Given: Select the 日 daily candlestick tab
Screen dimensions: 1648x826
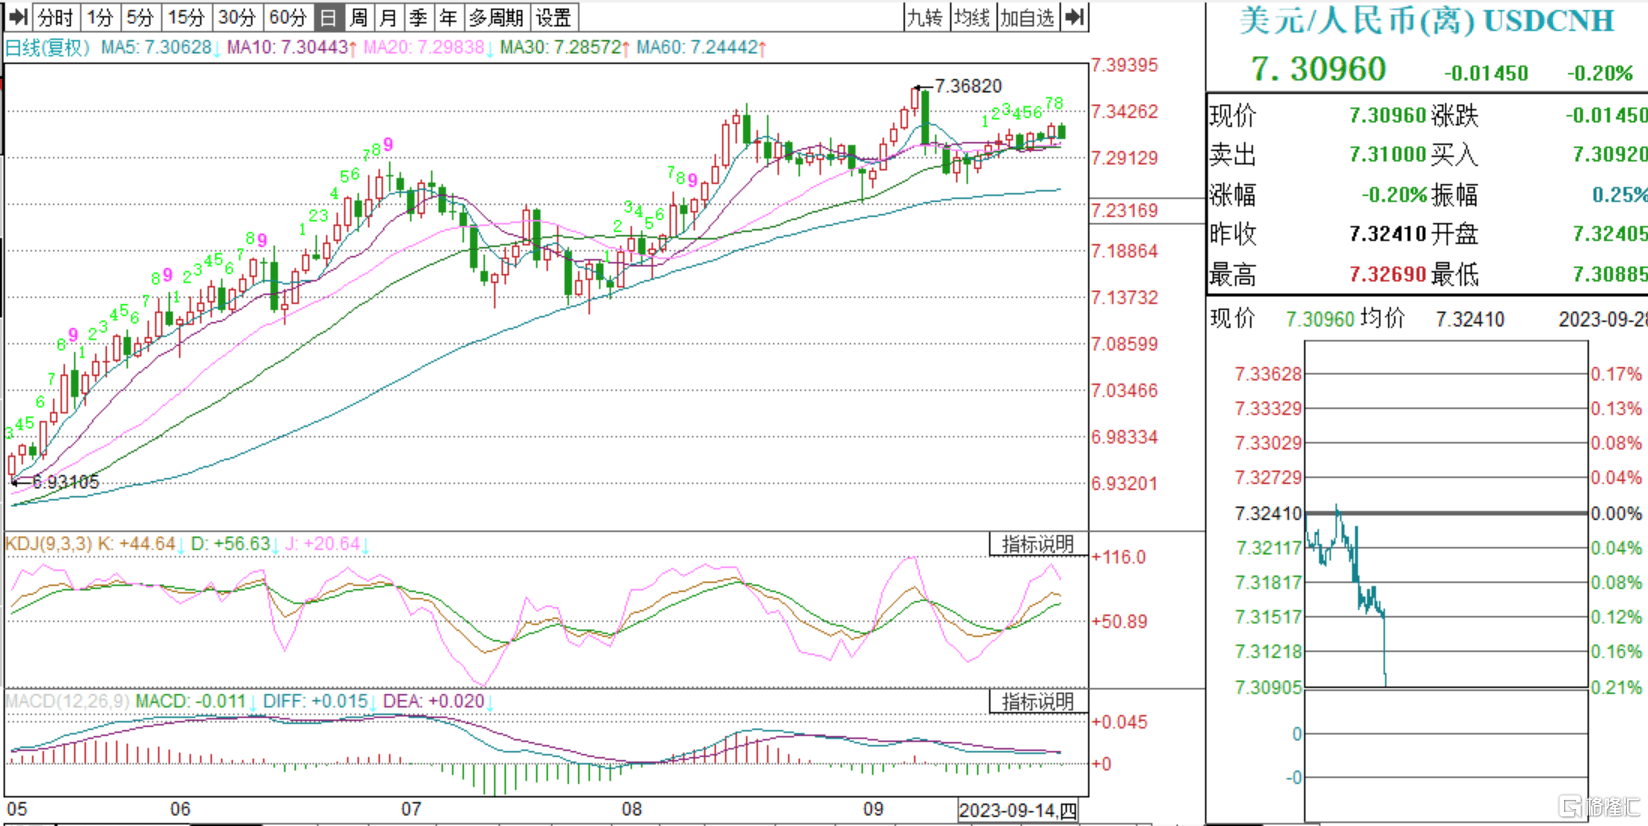Looking at the screenshot, I should point(328,17).
